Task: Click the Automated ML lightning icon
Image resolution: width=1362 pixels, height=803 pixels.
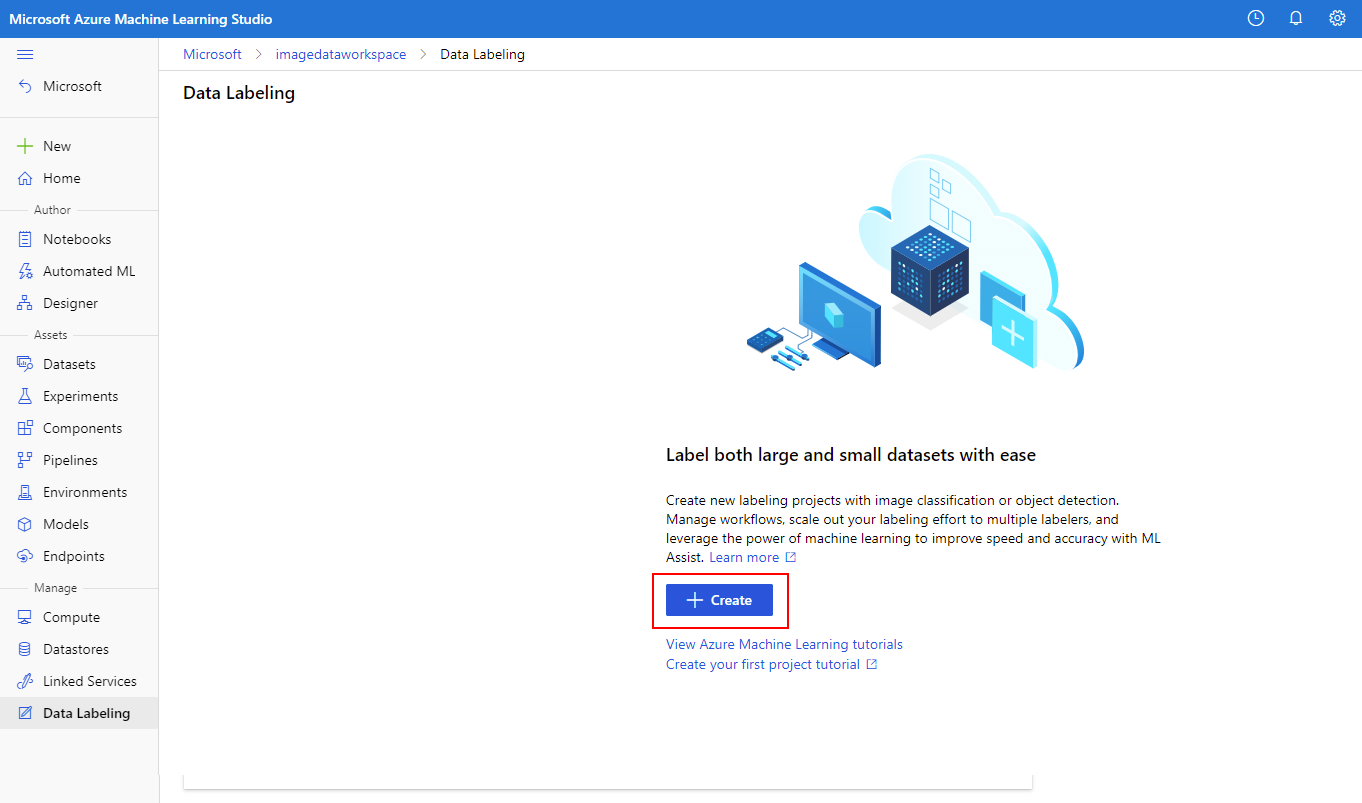Action: 25,271
